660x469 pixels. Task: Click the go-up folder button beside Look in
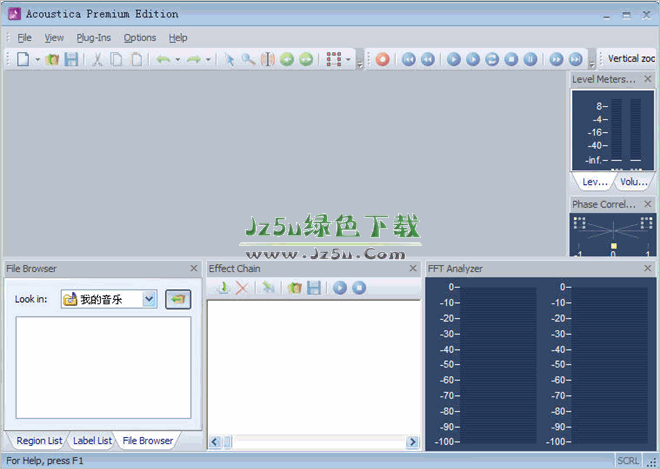tap(178, 299)
